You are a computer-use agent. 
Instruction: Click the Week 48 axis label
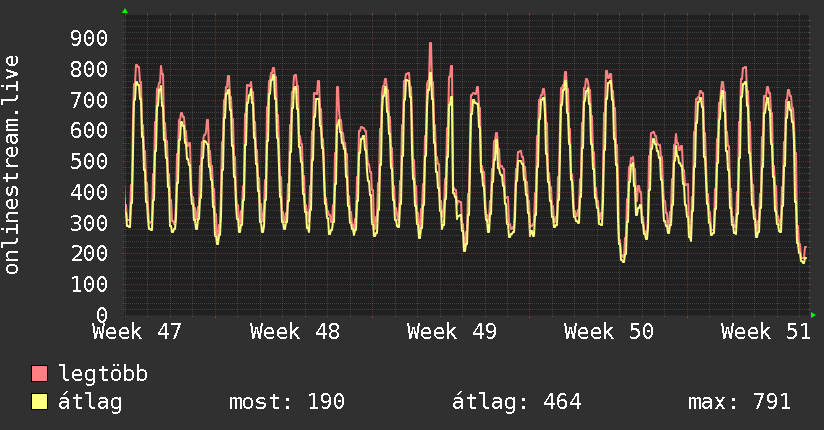click(295, 332)
